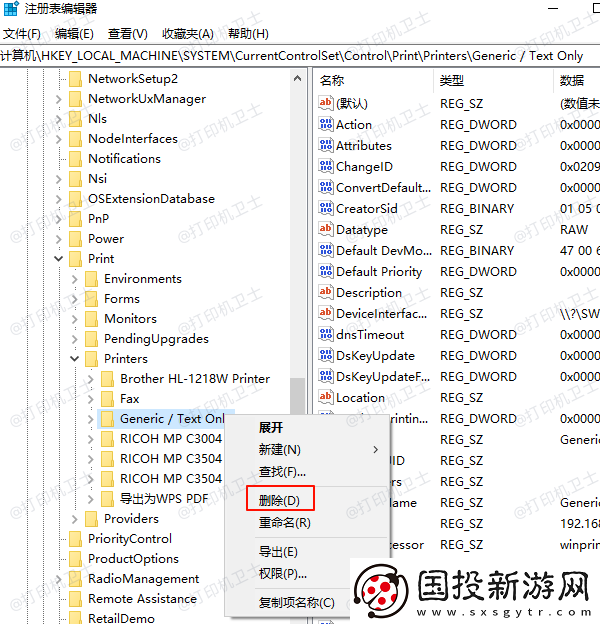600x624 pixels.
Task: Click the DsKeyUpdate value icon
Action: point(325,355)
